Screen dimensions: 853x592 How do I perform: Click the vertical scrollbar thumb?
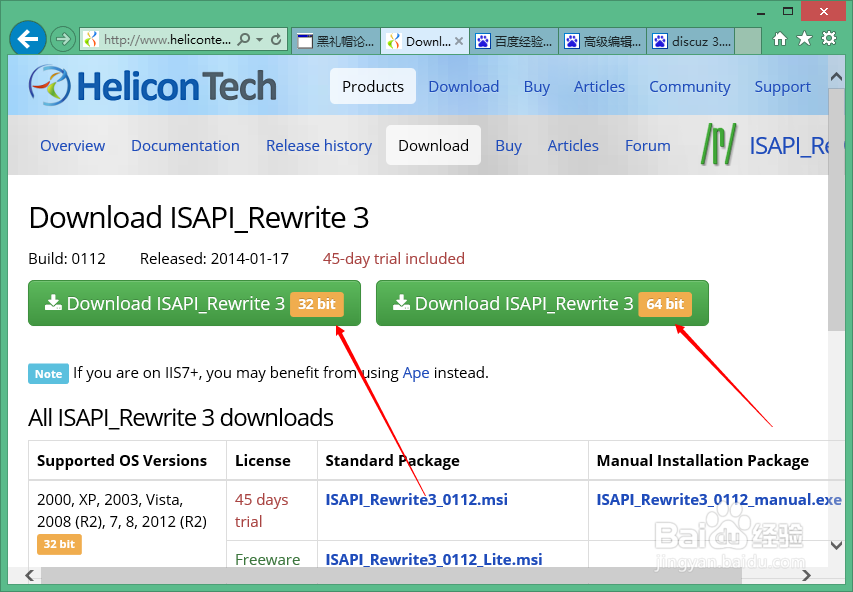click(836, 209)
